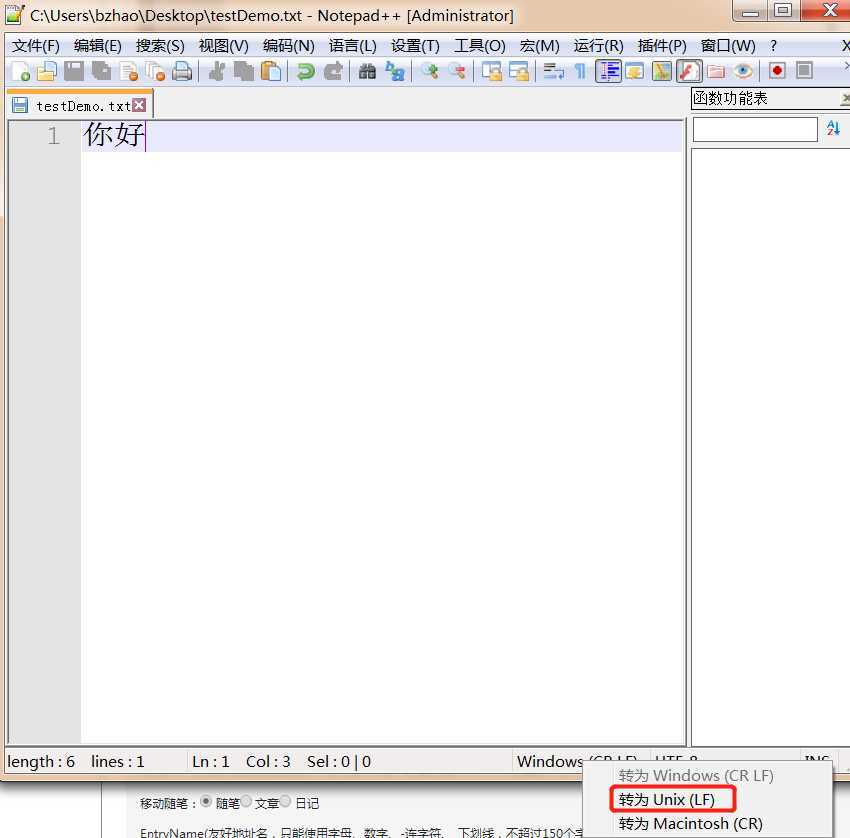Viewport: 850px width, 838px height.
Task: Close the testDemo.txt tab
Action: click(139, 105)
